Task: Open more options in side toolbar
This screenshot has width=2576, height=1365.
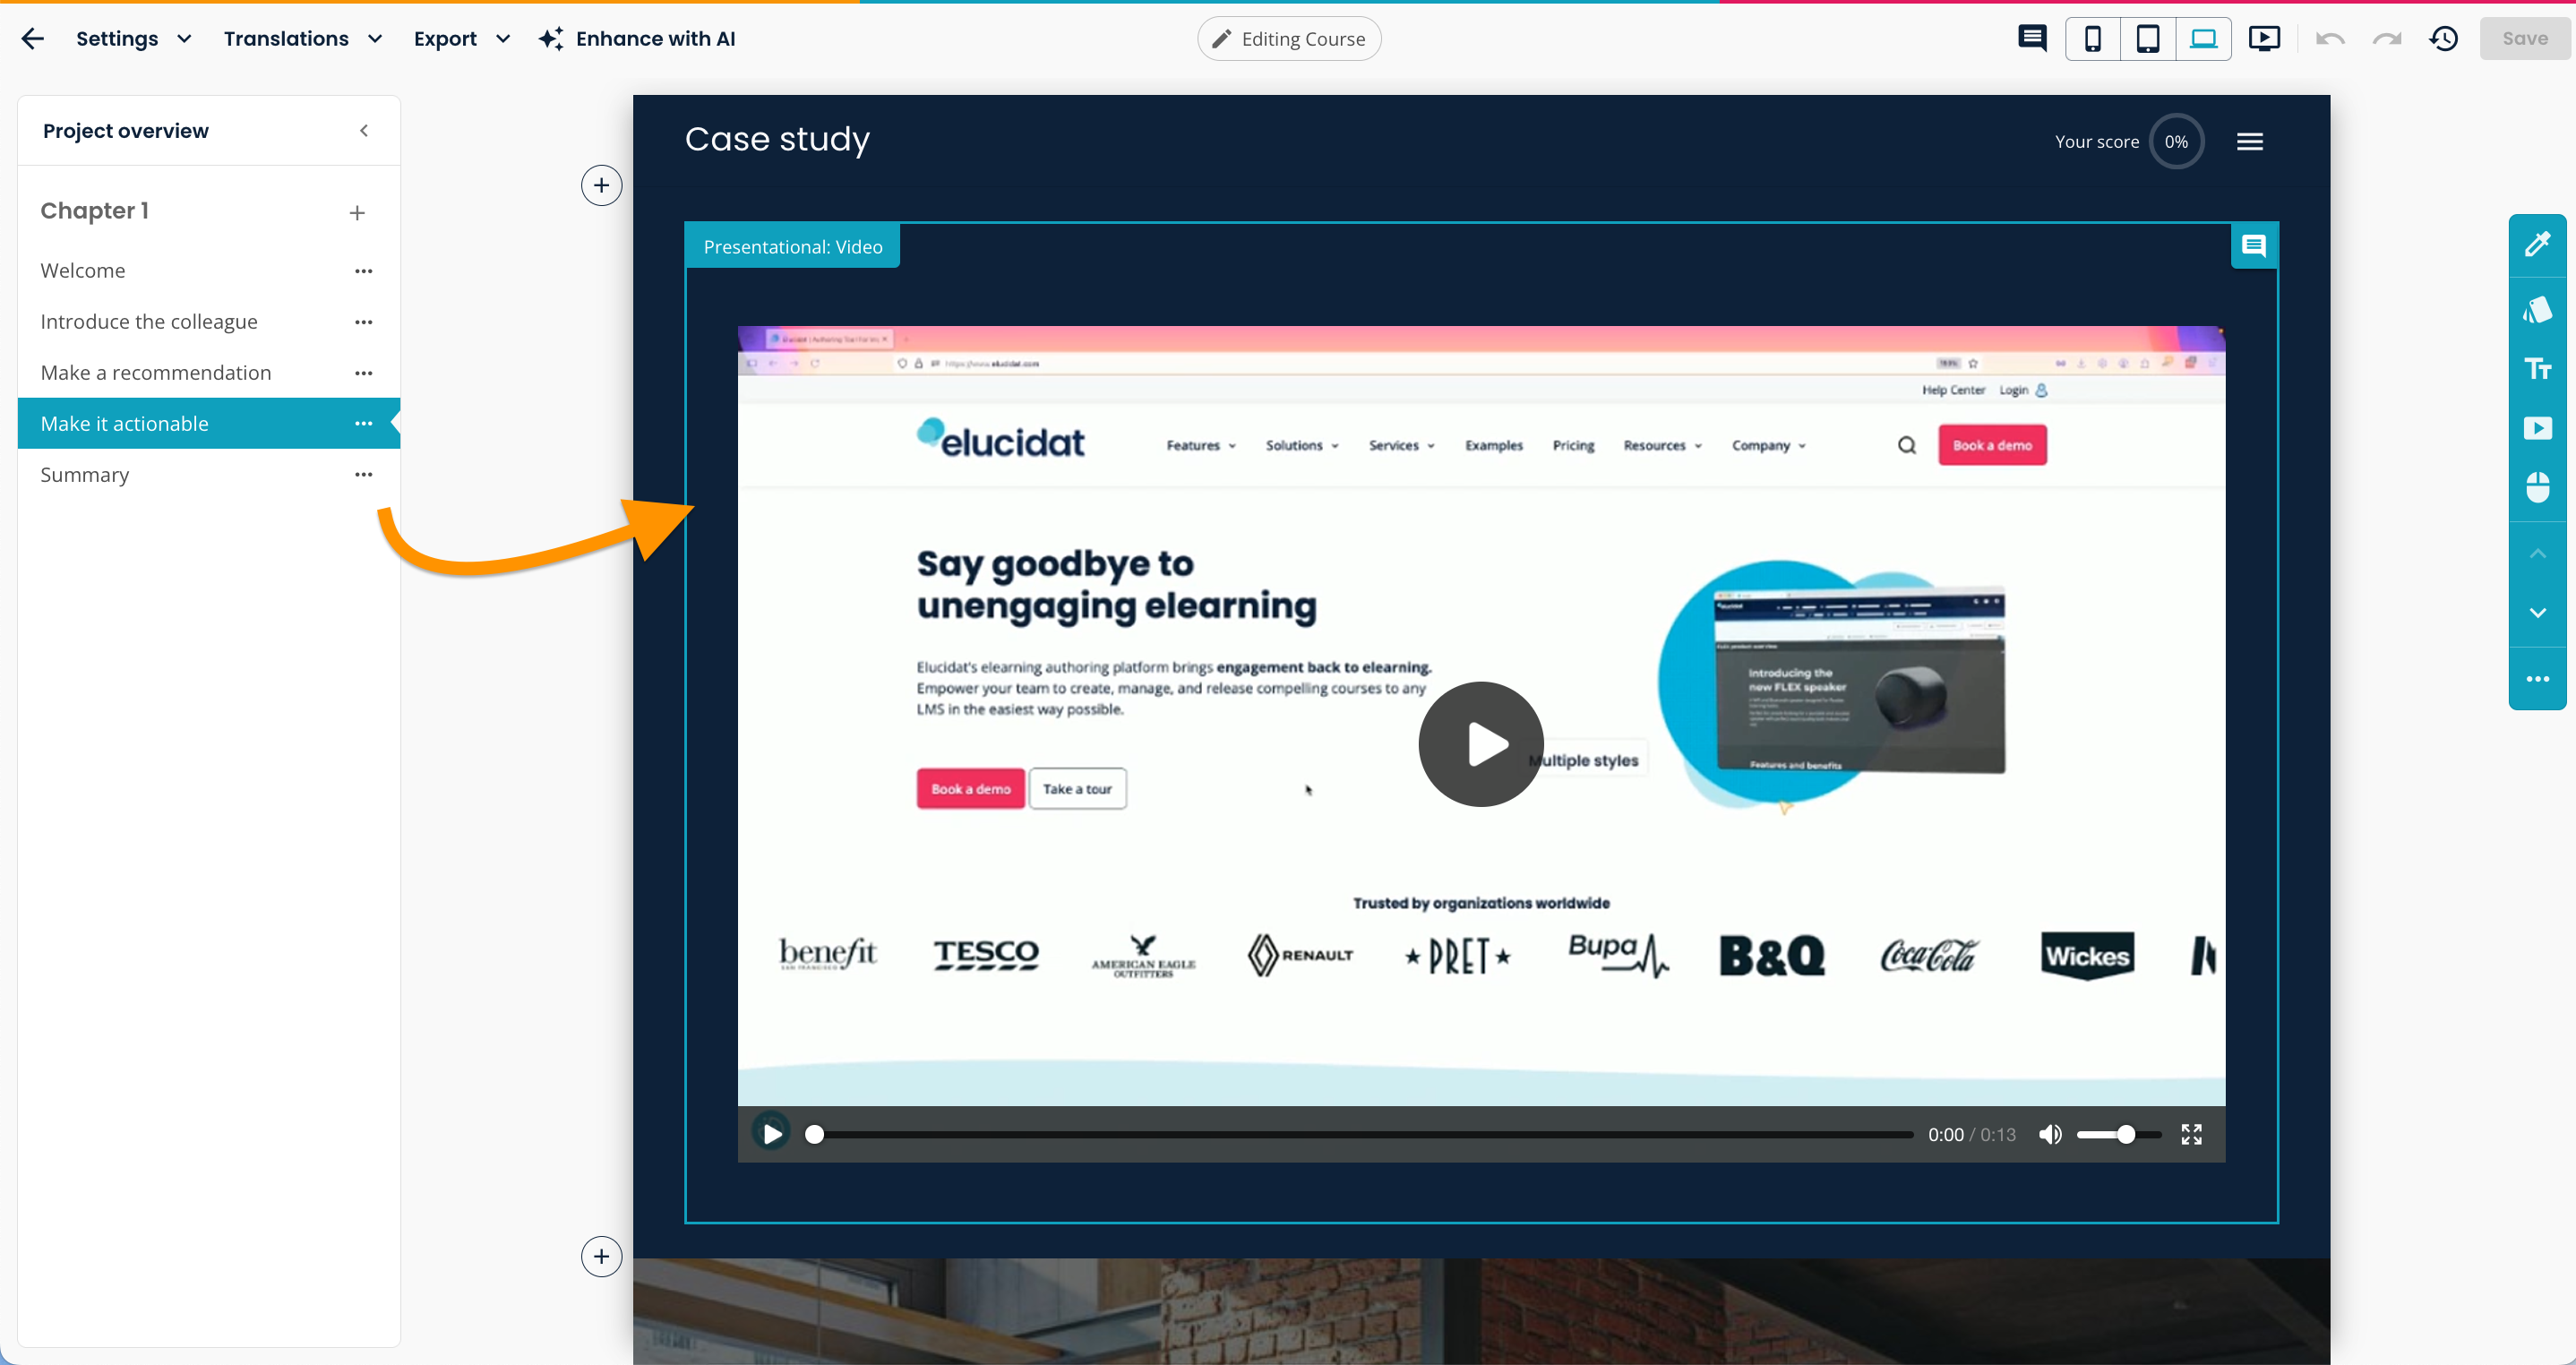Action: pyautogui.click(x=2538, y=679)
